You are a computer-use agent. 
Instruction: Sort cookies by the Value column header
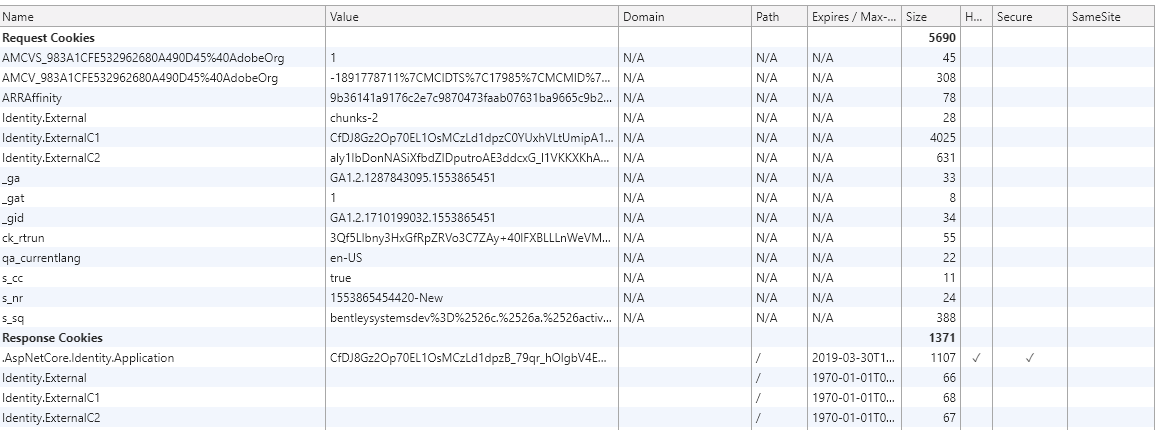click(x=472, y=16)
